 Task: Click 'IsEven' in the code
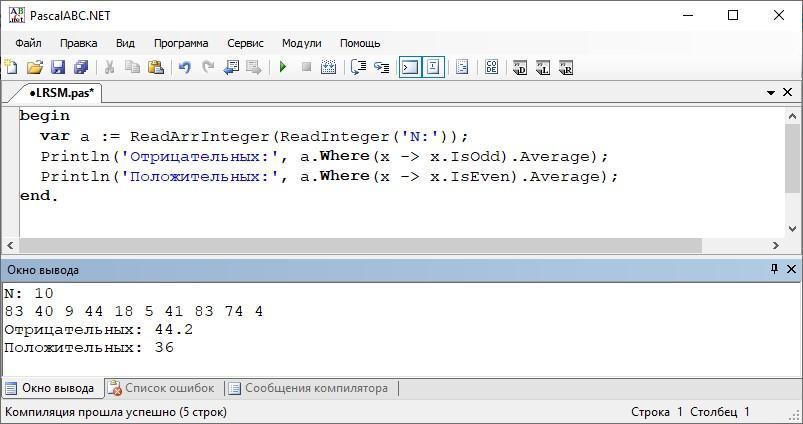(480, 176)
